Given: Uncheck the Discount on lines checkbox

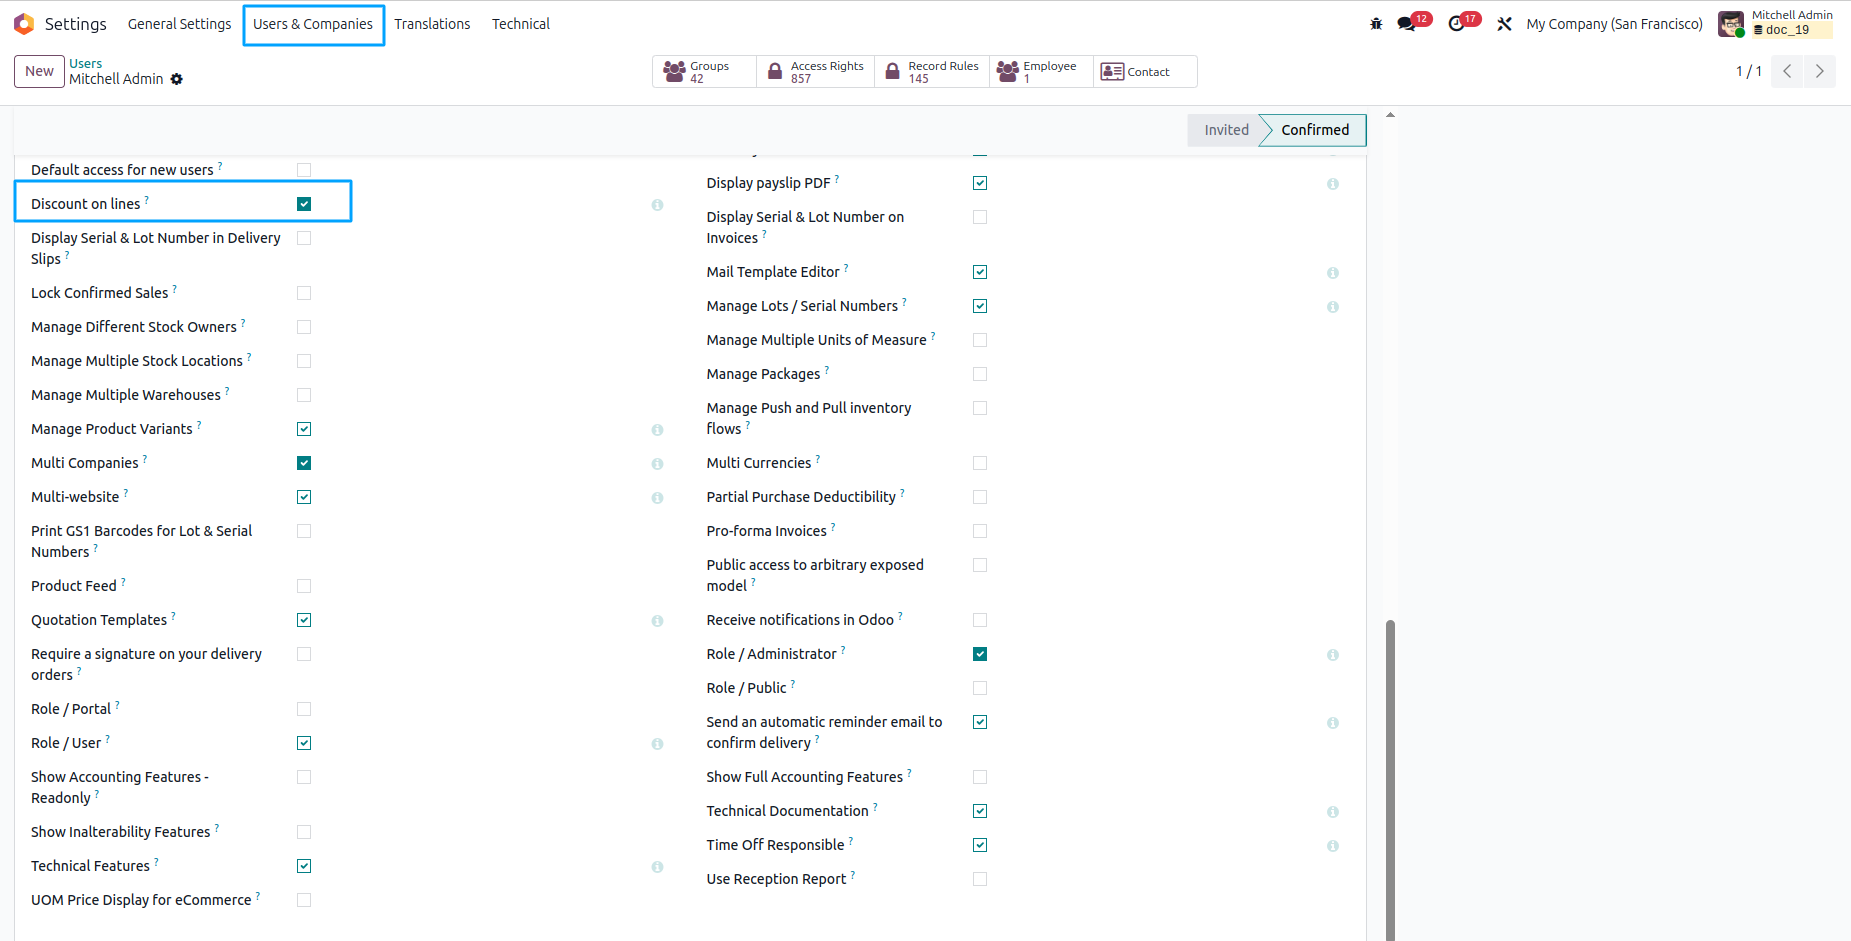Looking at the screenshot, I should (304, 204).
